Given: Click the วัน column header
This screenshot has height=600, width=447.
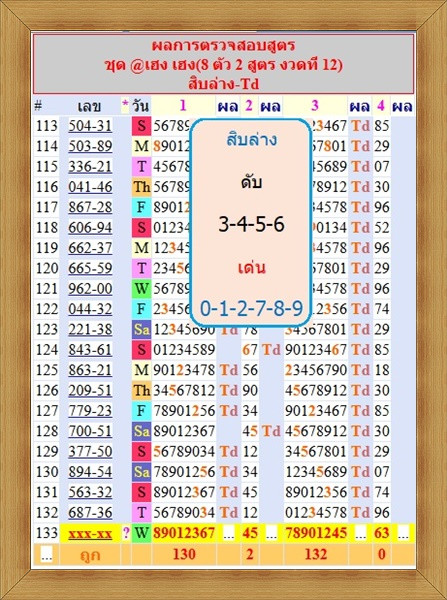Looking at the screenshot, I should (140, 106).
